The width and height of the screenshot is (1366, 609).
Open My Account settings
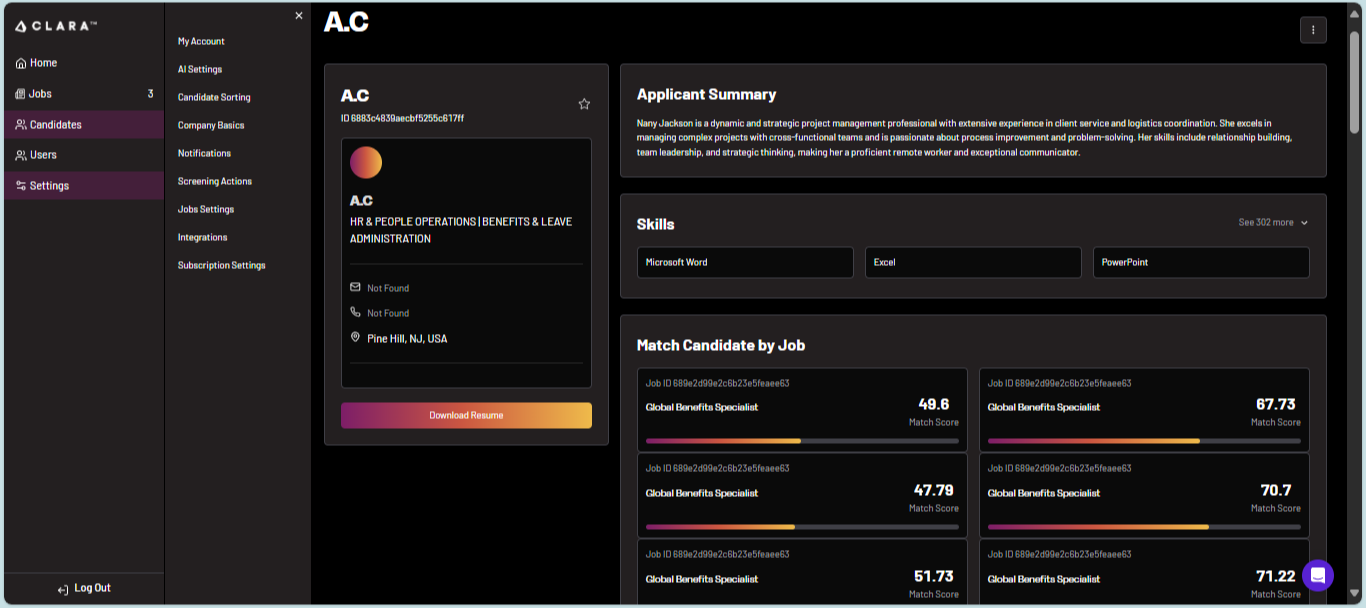point(201,42)
